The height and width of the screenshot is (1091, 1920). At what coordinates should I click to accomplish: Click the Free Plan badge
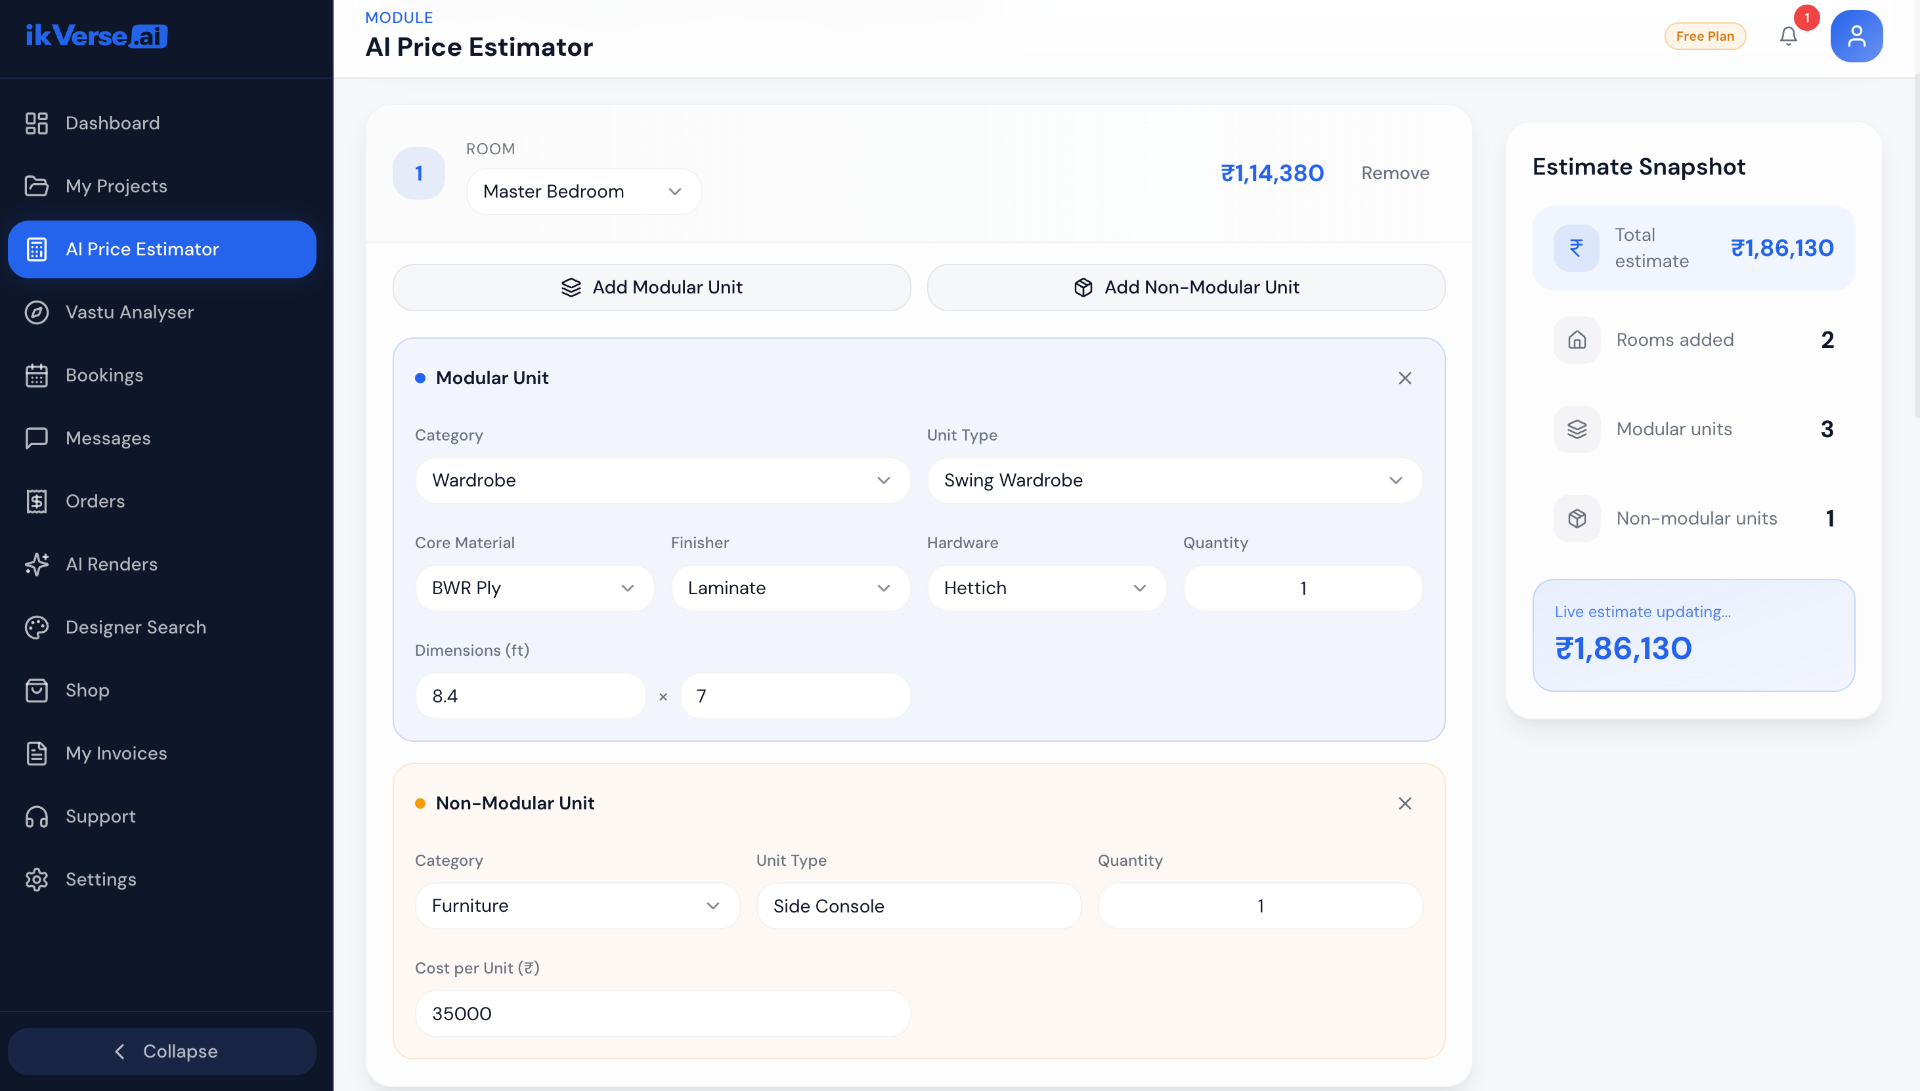[x=1705, y=36]
